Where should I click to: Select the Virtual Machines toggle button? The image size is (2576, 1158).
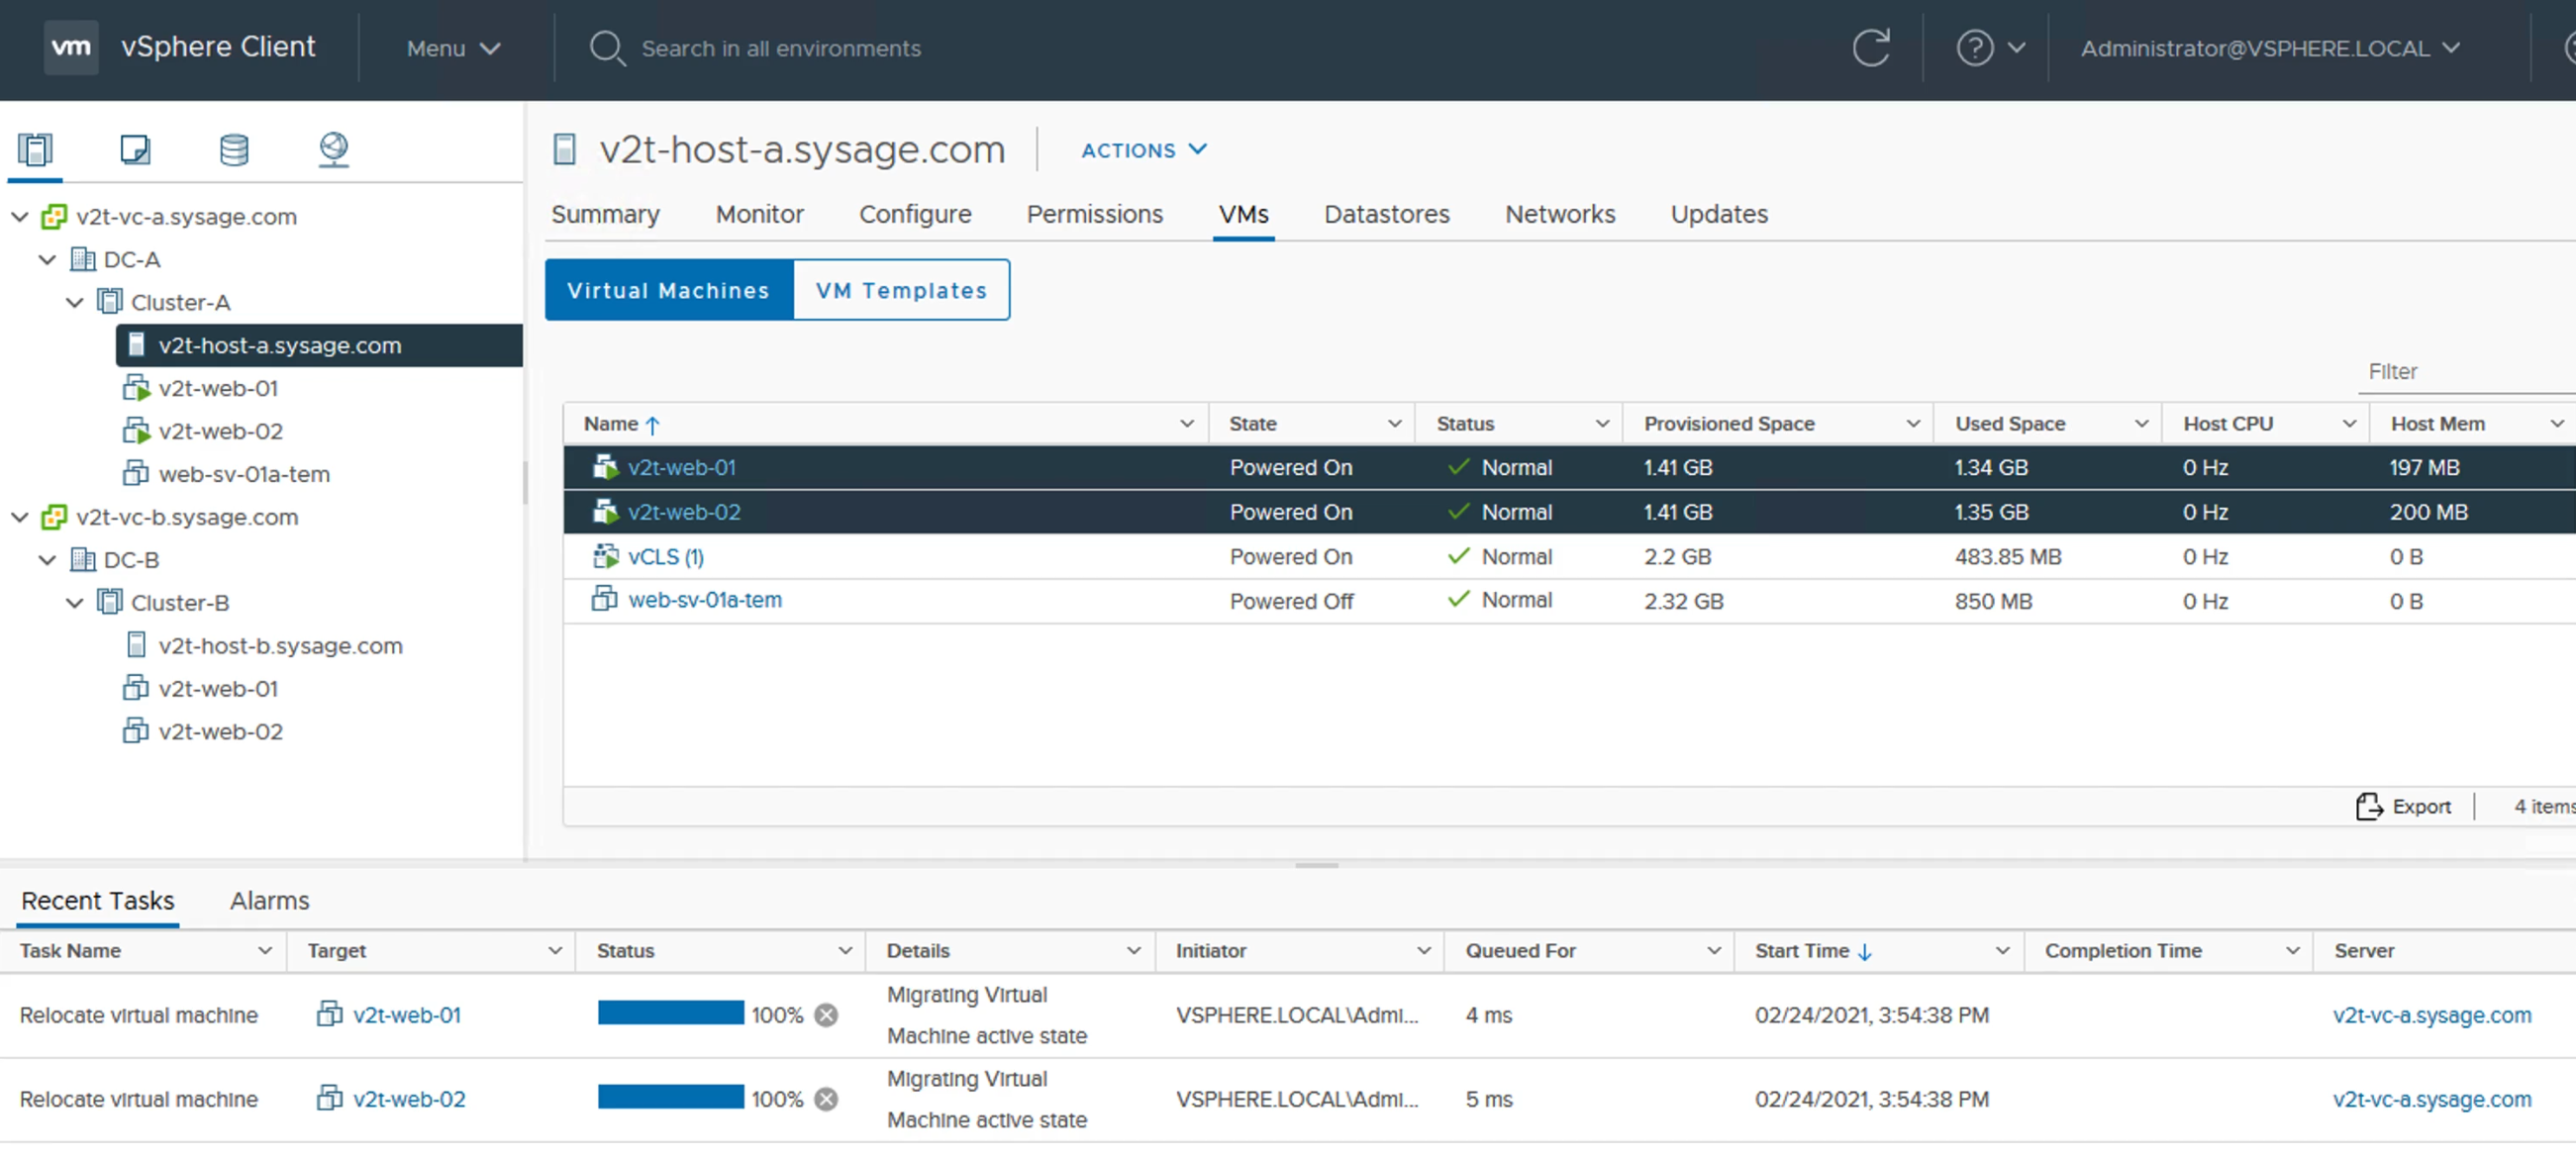(x=669, y=290)
